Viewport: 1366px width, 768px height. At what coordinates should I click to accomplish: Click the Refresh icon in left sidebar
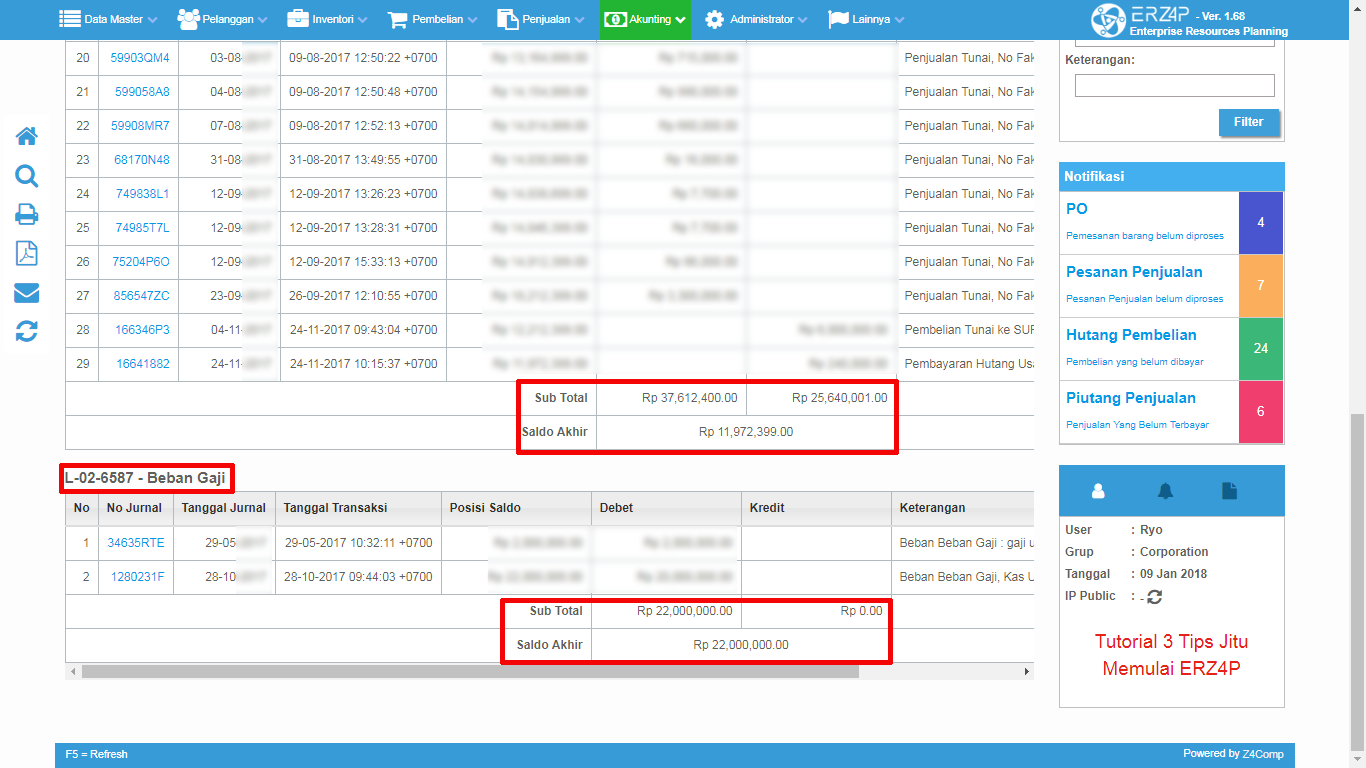[27, 331]
